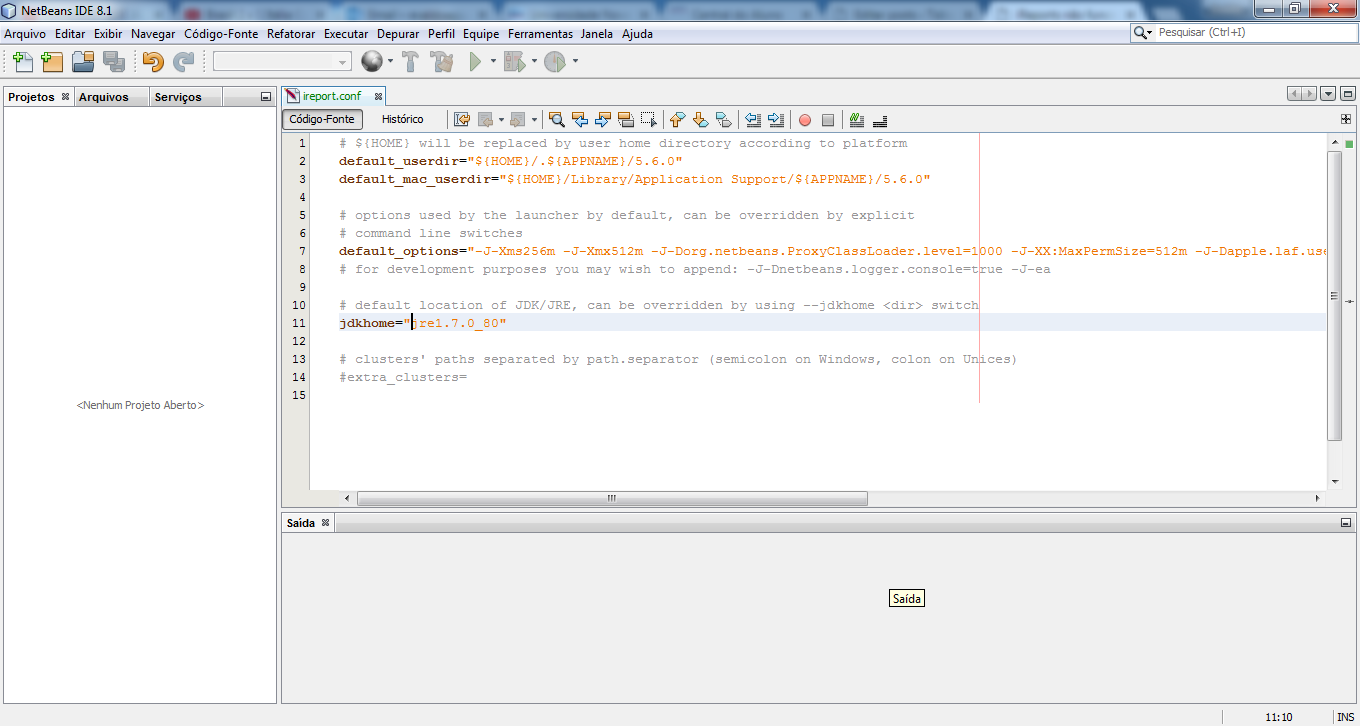Click the New Project toolbar icon
This screenshot has width=1360, height=726.
pyautogui.click(x=52, y=62)
